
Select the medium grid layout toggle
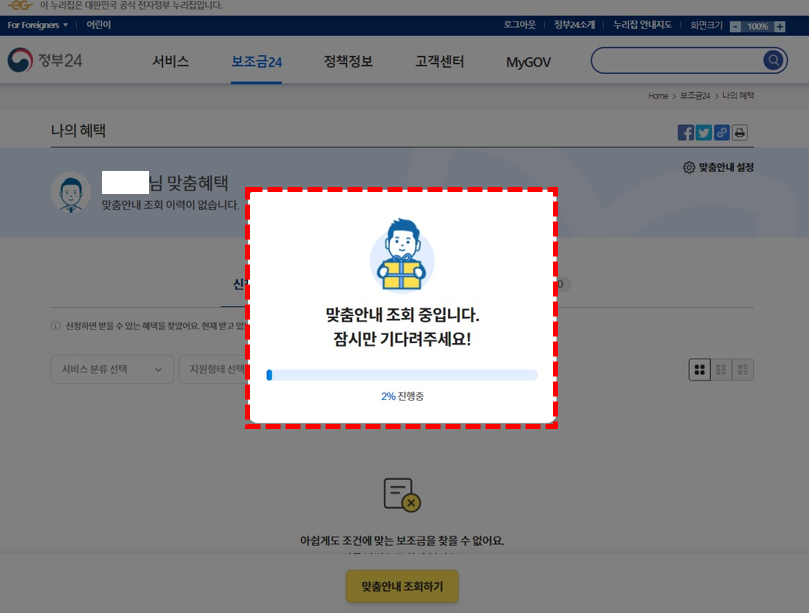pyautogui.click(x=721, y=369)
